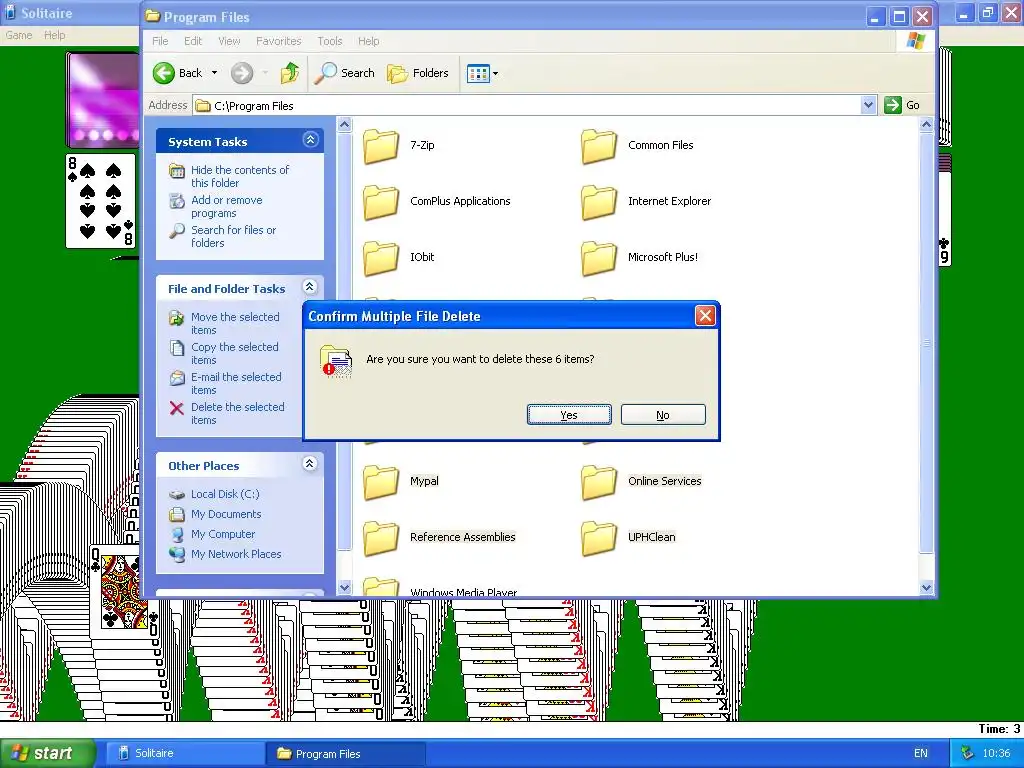Viewport: 1024px width, 768px height.
Task: Click file list scrollbar down arrow
Action: (926, 587)
